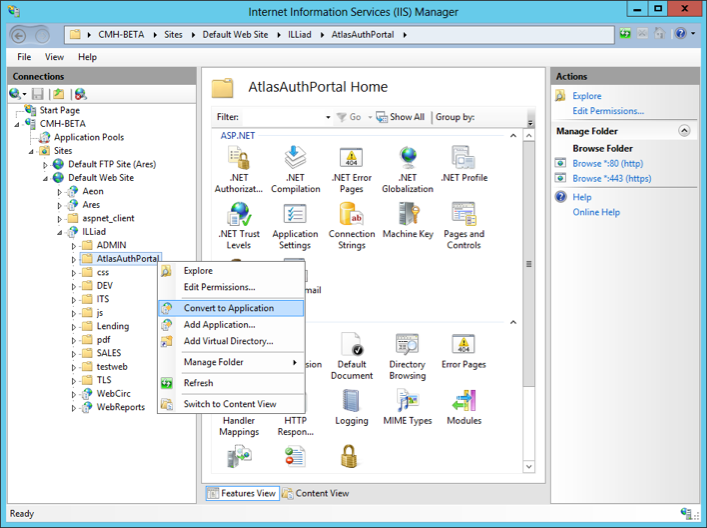Screen dimensions: 707x528
Task: Collapse the ASP.NET group section
Action: (x=515, y=135)
